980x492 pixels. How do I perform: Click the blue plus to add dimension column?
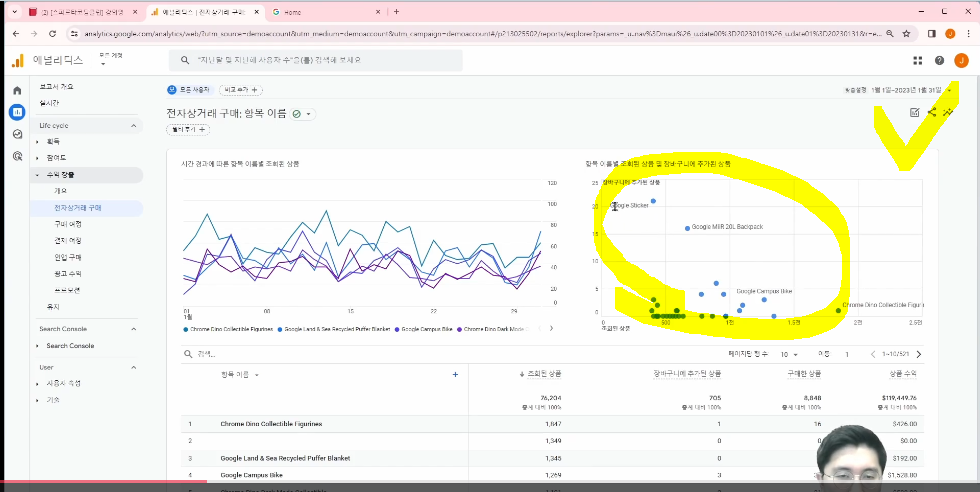(455, 374)
